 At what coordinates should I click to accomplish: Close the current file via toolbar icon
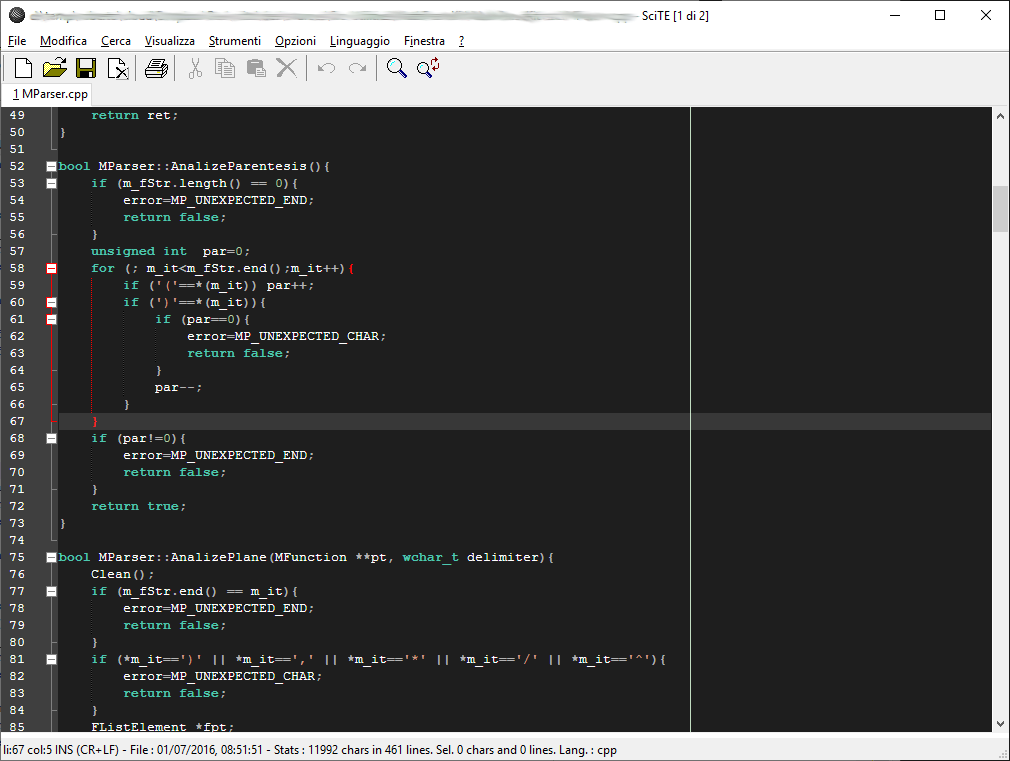pyautogui.click(x=118, y=68)
